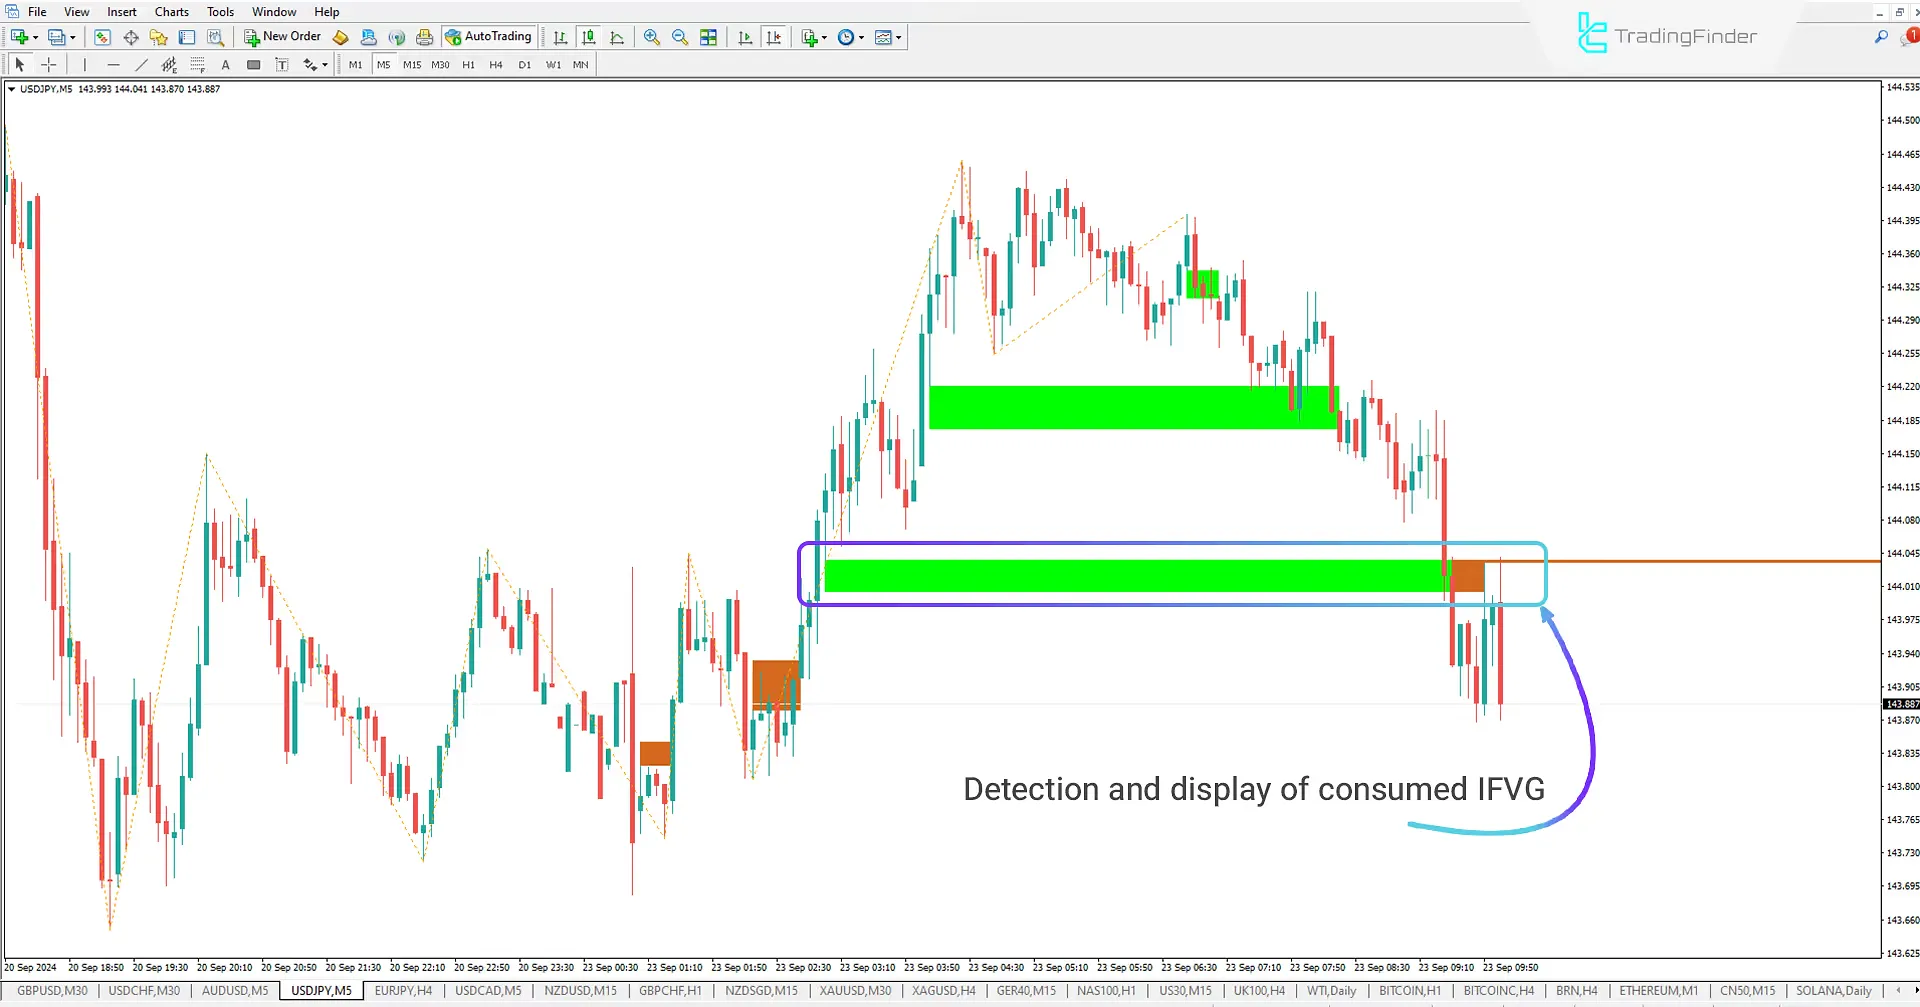The width and height of the screenshot is (1920, 1007).
Task: Open the Navigator panel star icon
Action: coord(158,37)
